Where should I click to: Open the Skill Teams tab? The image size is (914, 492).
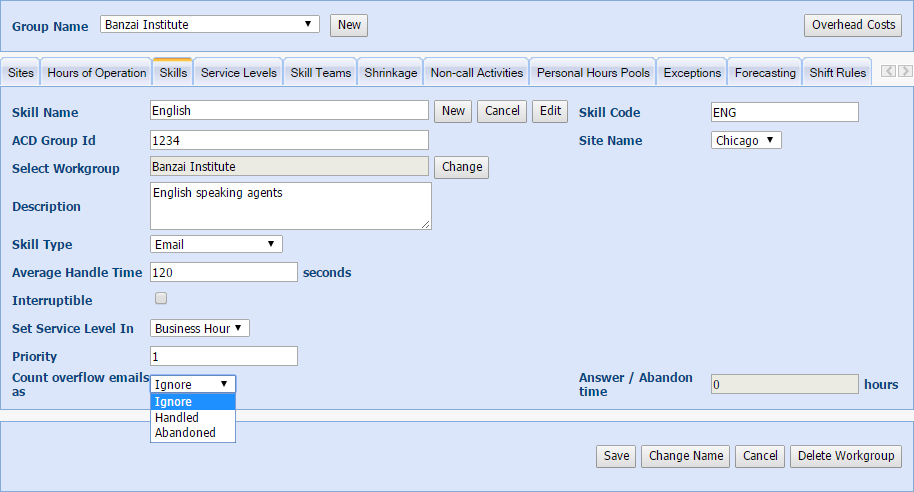point(321,73)
